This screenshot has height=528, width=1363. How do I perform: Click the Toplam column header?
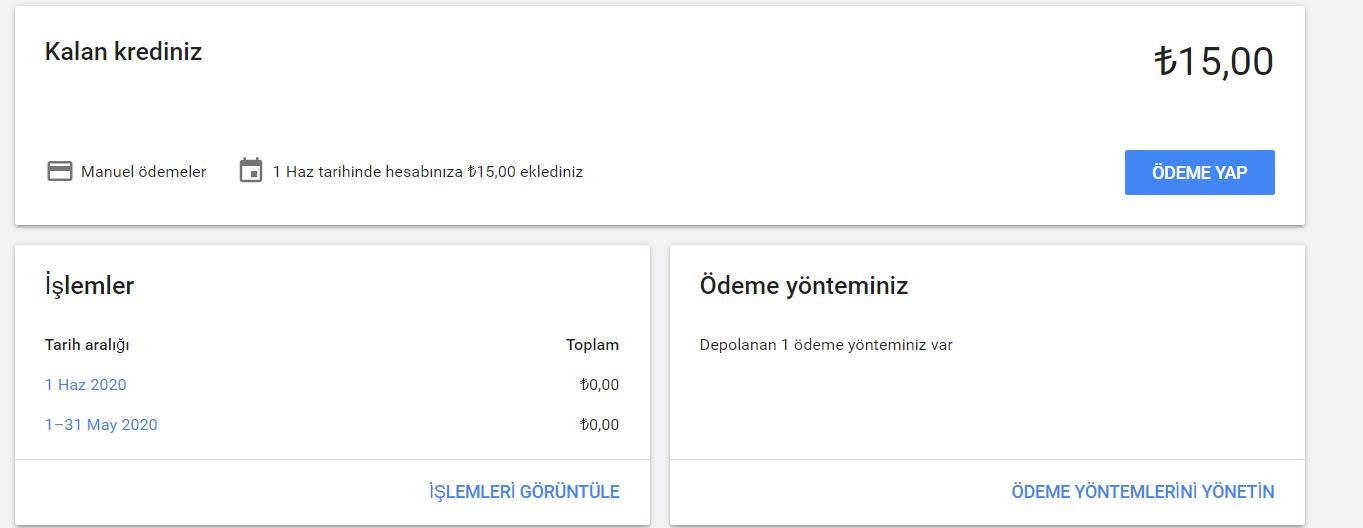coord(592,345)
